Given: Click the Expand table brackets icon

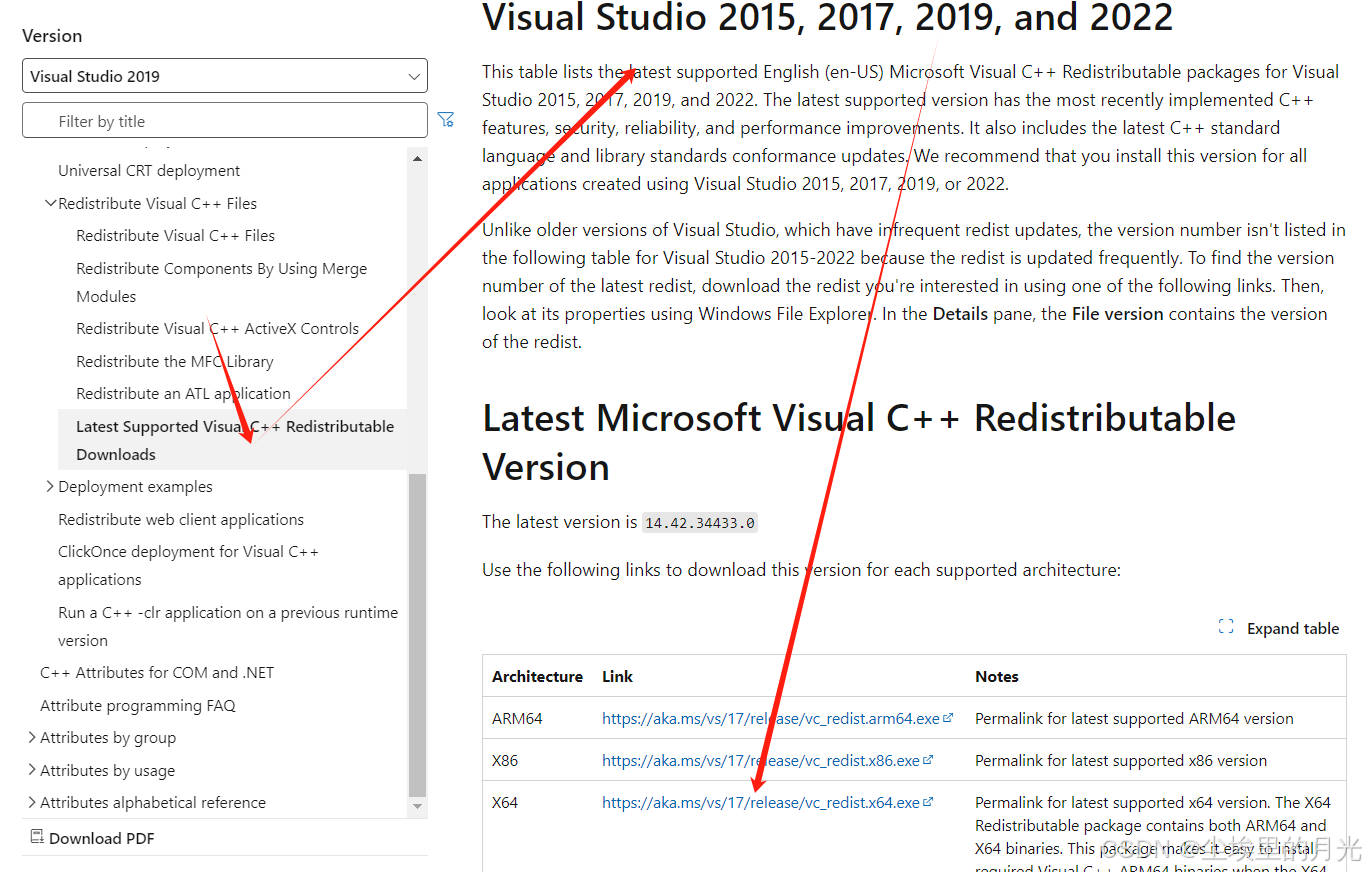Looking at the screenshot, I should click(x=1226, y=627).
